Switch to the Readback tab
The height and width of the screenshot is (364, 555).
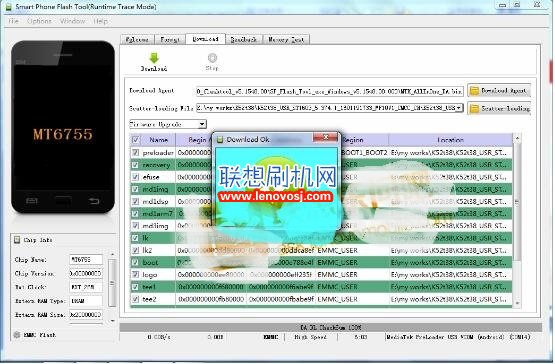[x=244, y=40]
